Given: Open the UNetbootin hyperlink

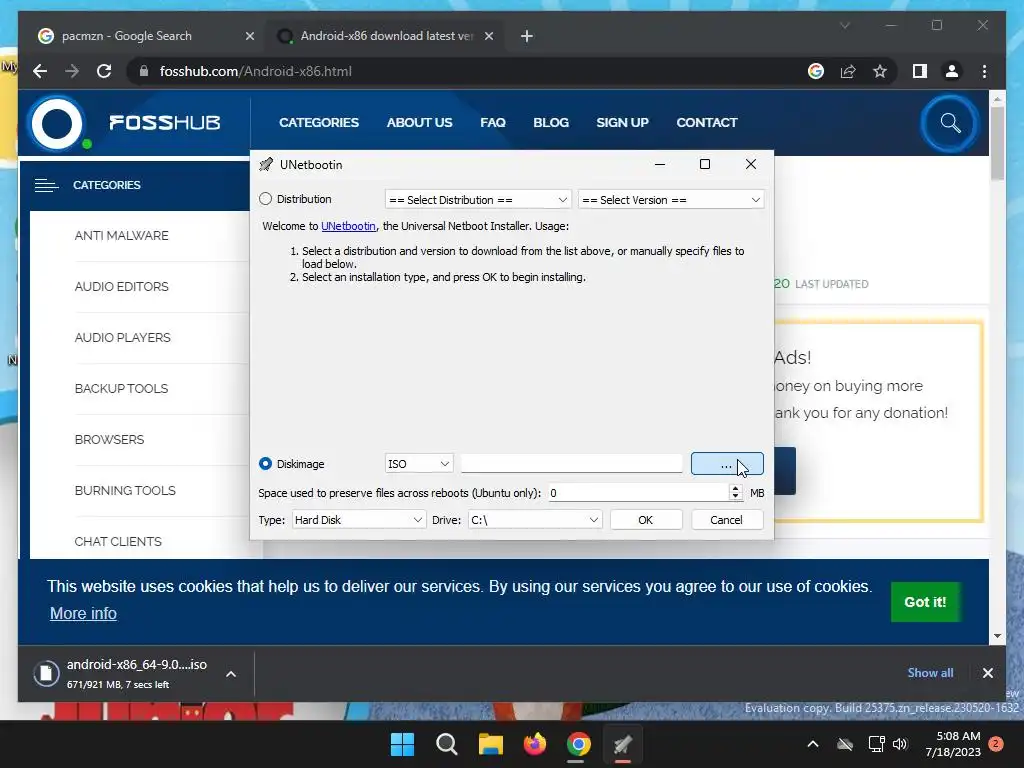Looking at the screenshot, I should [348, 226].
